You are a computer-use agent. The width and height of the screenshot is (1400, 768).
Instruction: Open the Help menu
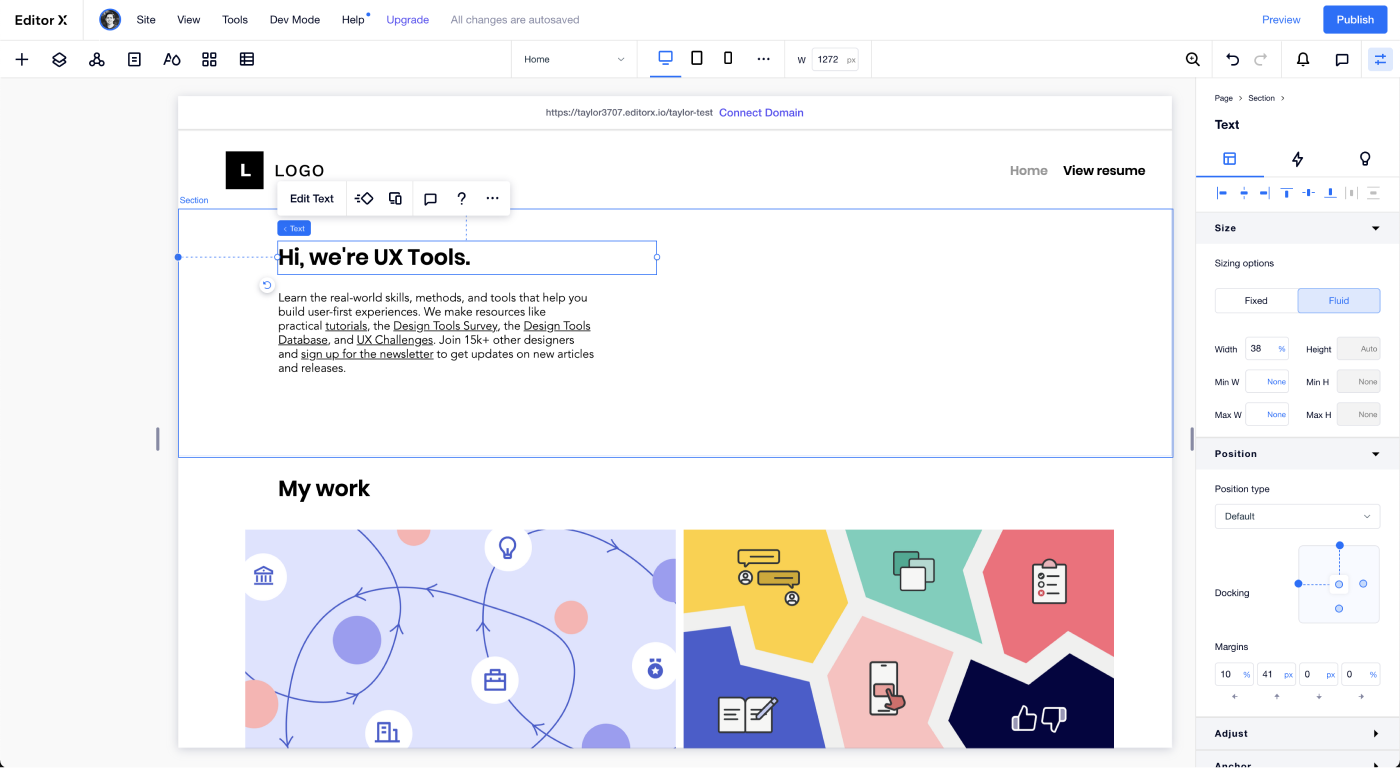pos(353,19)
